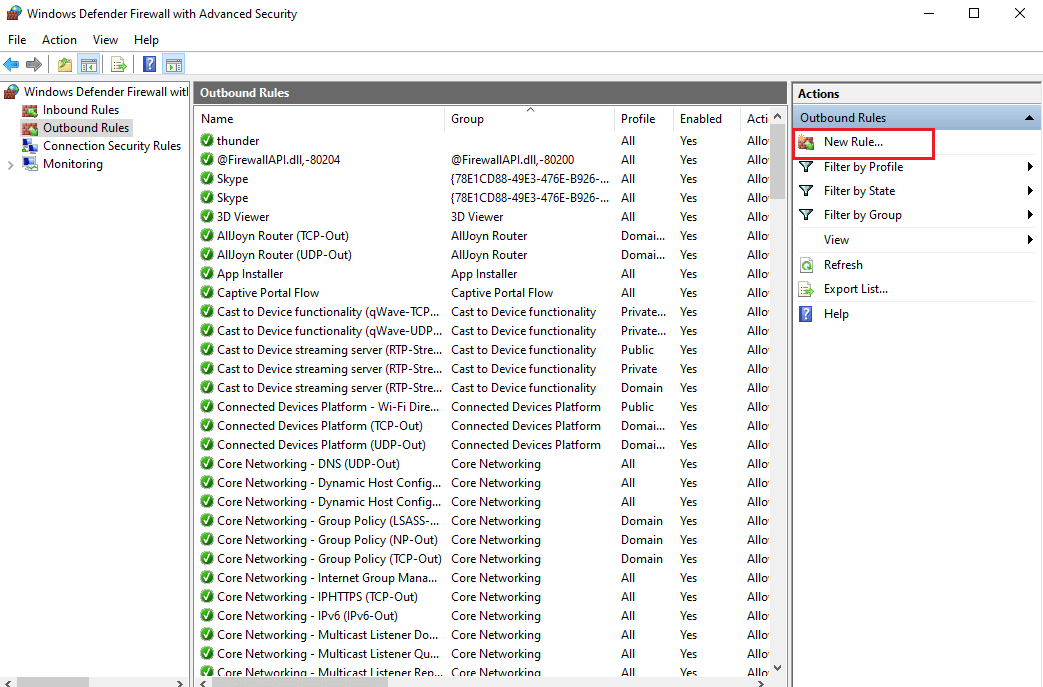Open Filter by Group submenu arrow
Screen dimensions: 1043x687
[x=1030, y=215]
